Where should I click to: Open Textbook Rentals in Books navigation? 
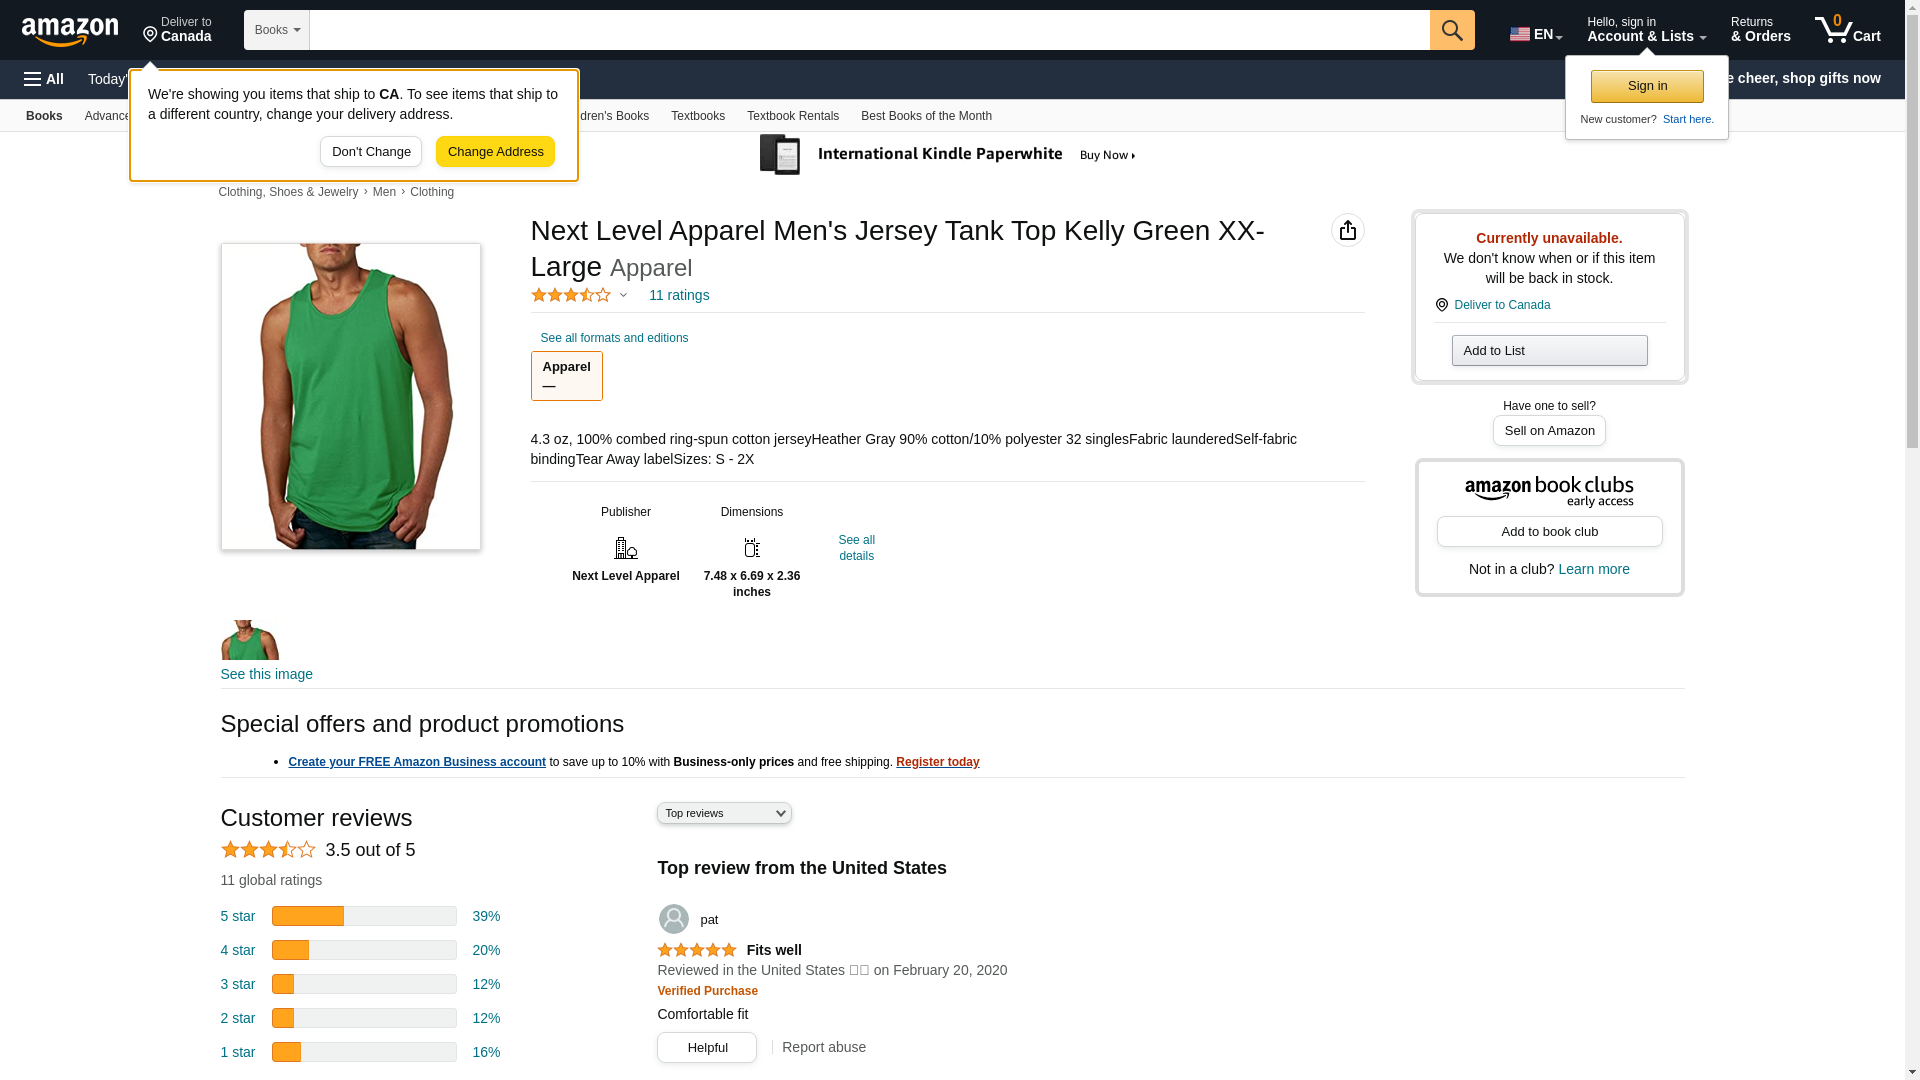(792, 116)
